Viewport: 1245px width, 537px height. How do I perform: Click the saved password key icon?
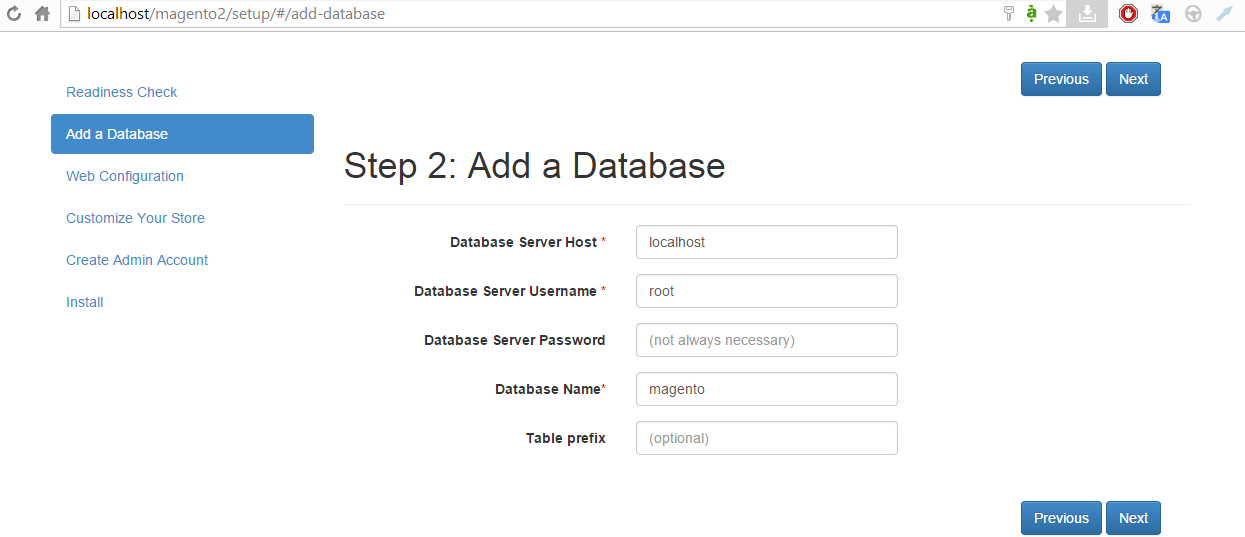pyautogui.click(x=1008, y=14)
